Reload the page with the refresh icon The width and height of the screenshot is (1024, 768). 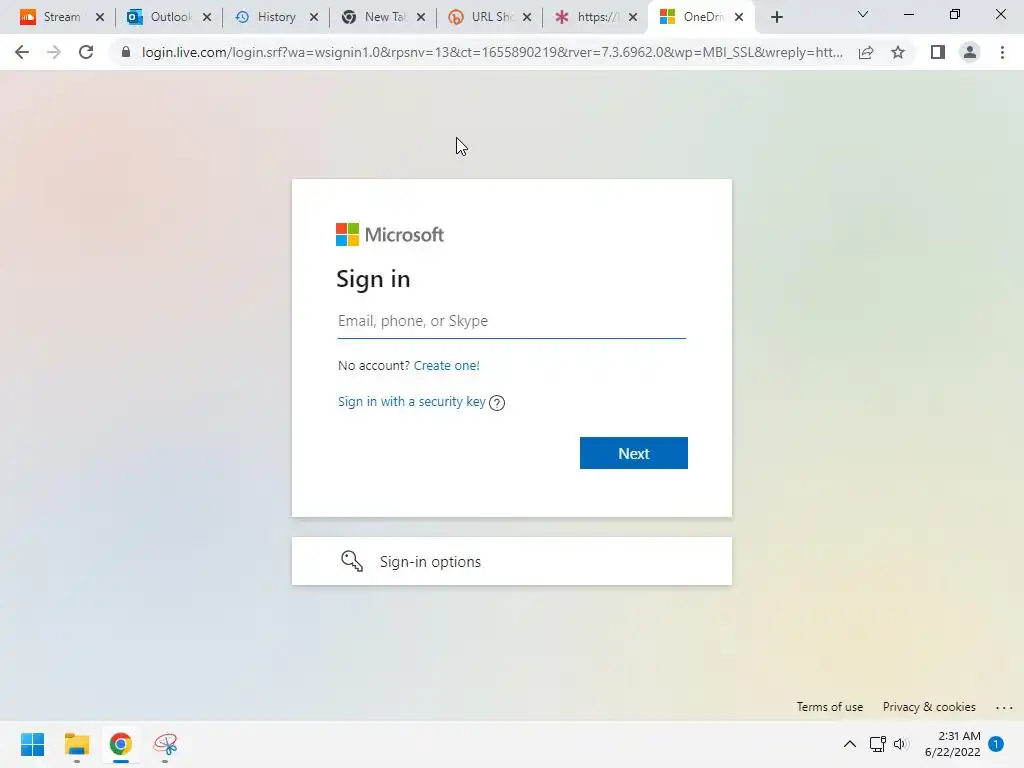point(86,52)
